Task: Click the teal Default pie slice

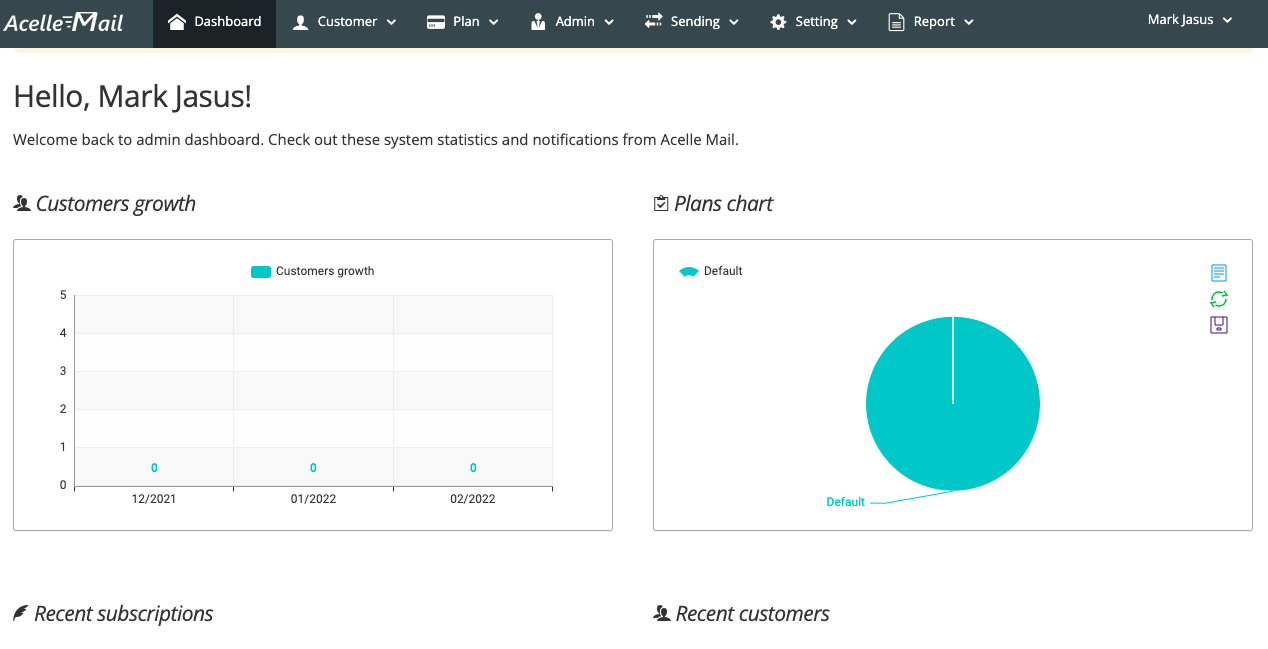Action: [x=953, y=404]
